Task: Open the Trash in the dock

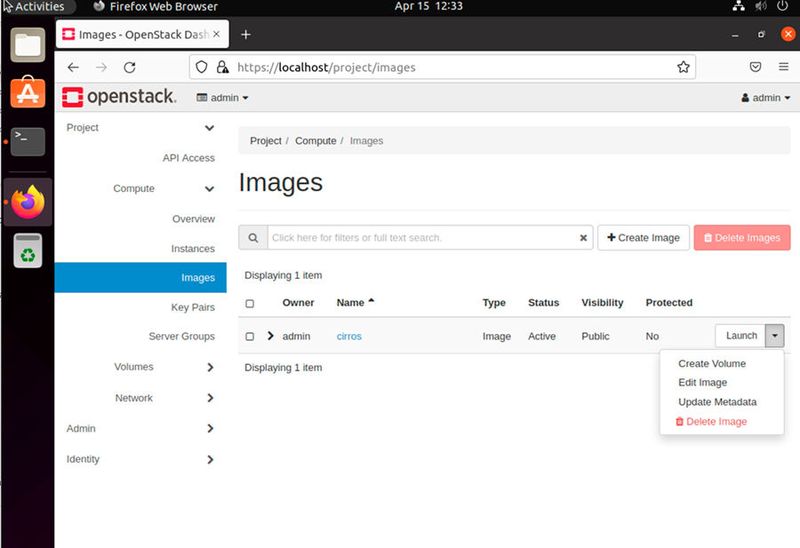Action: click(28, 251)
